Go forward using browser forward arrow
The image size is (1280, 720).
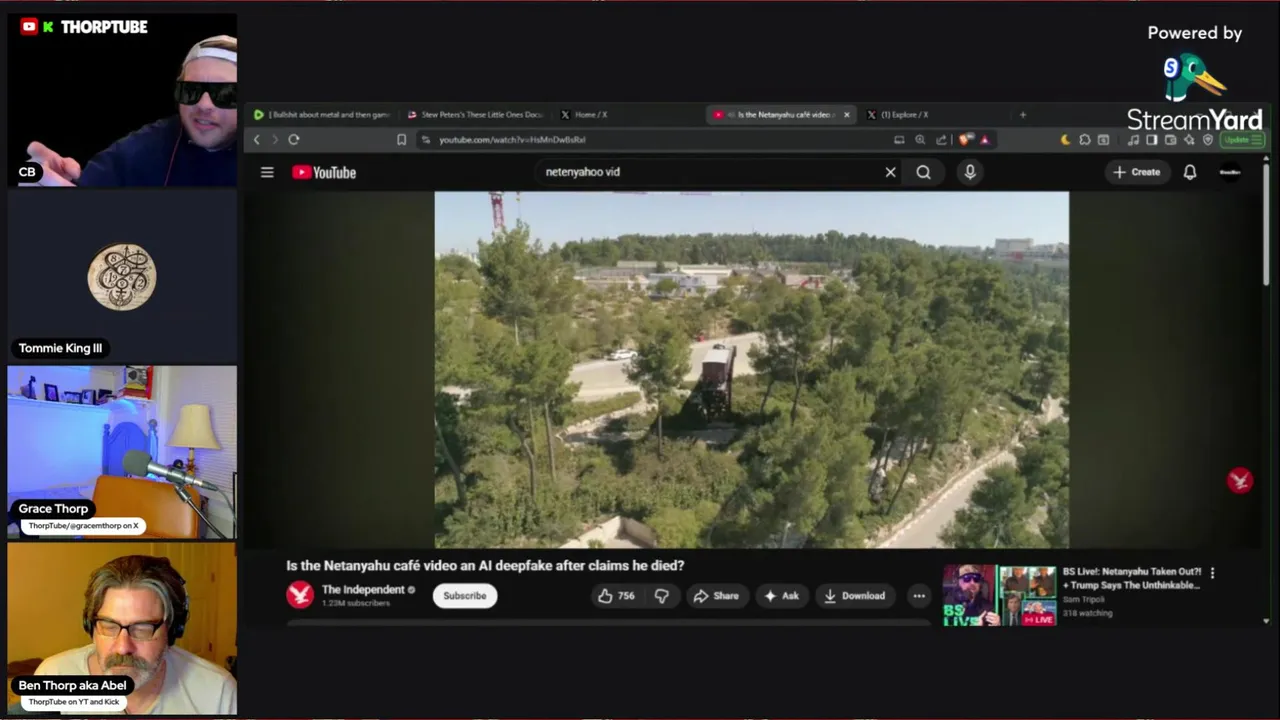pyautogui.click(x=275, y=140)
